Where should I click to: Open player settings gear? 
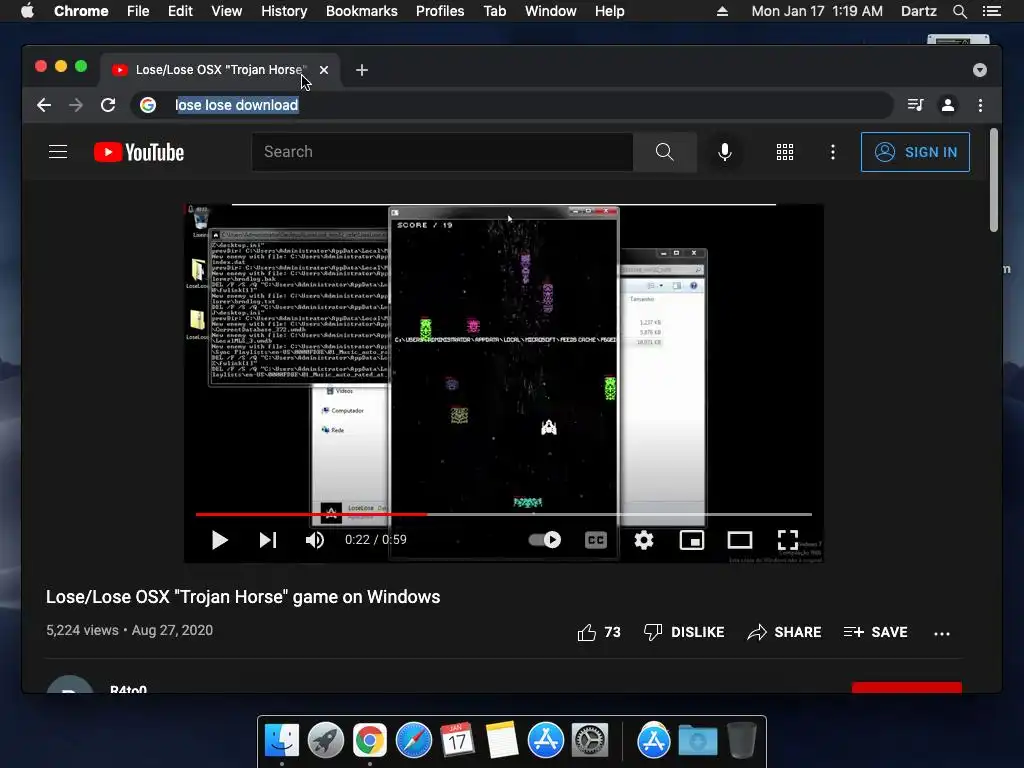pos(644,540)
